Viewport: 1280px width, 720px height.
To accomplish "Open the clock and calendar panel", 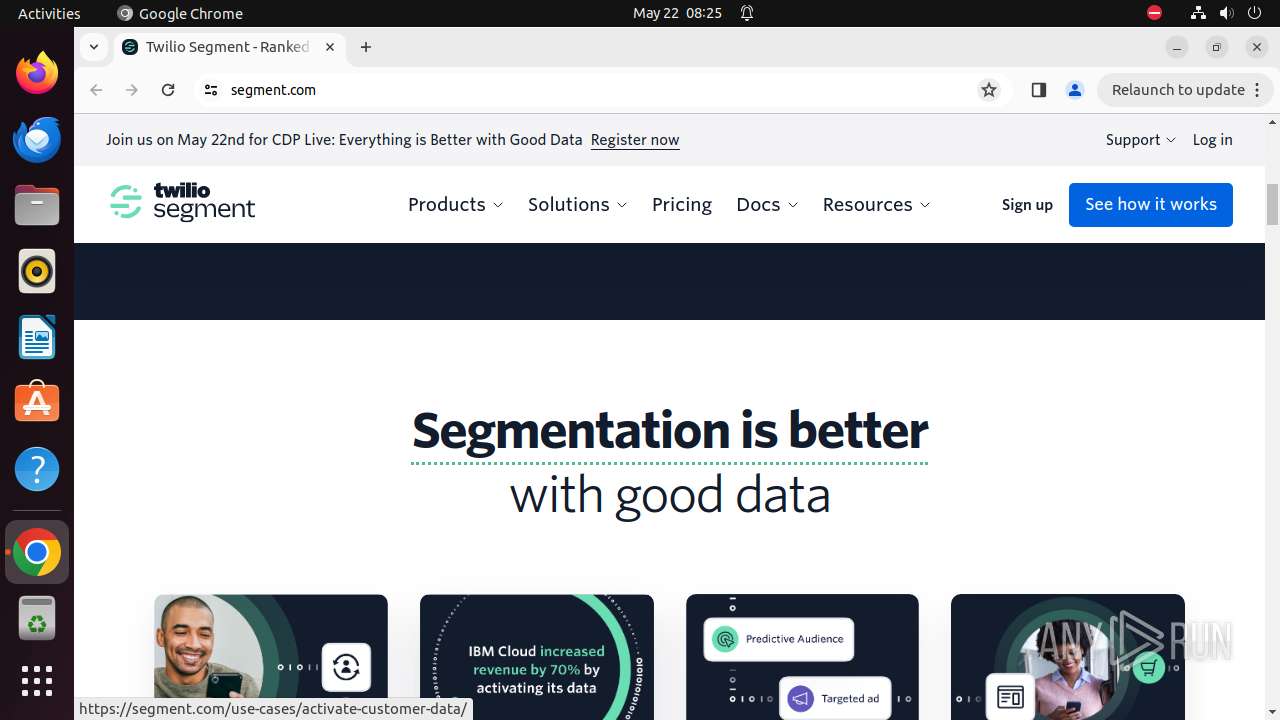I will pos(677,13).
